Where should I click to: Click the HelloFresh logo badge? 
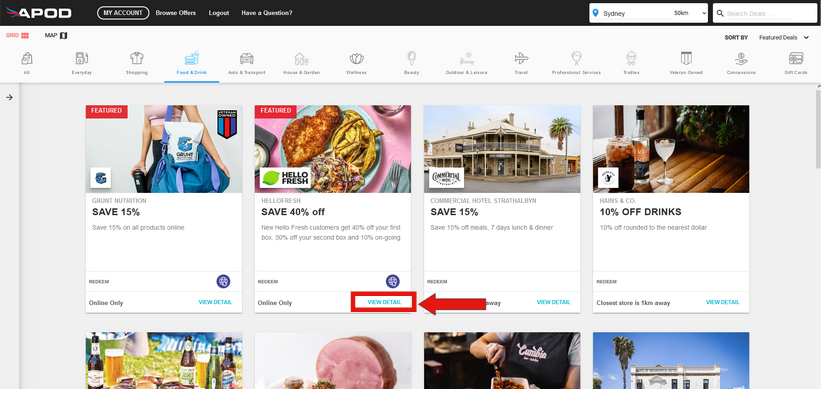click(285, 178)
